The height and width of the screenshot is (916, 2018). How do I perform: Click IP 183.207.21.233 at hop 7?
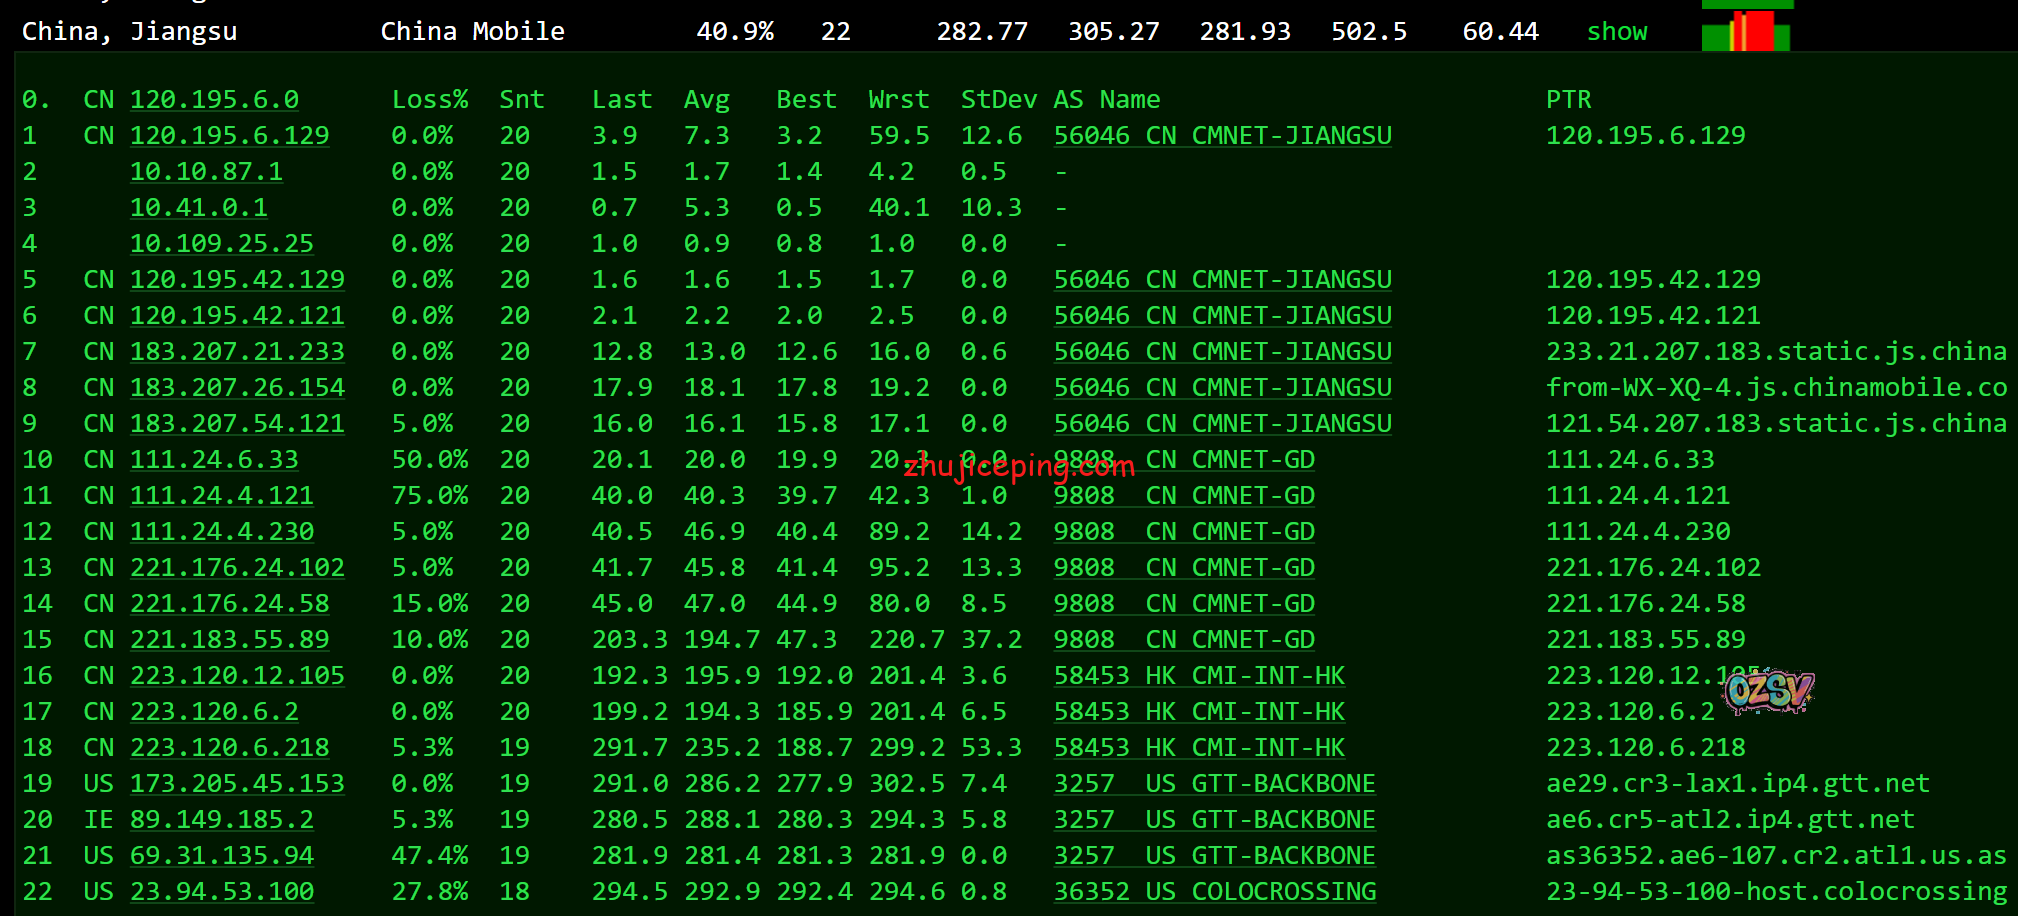[237, 352]
